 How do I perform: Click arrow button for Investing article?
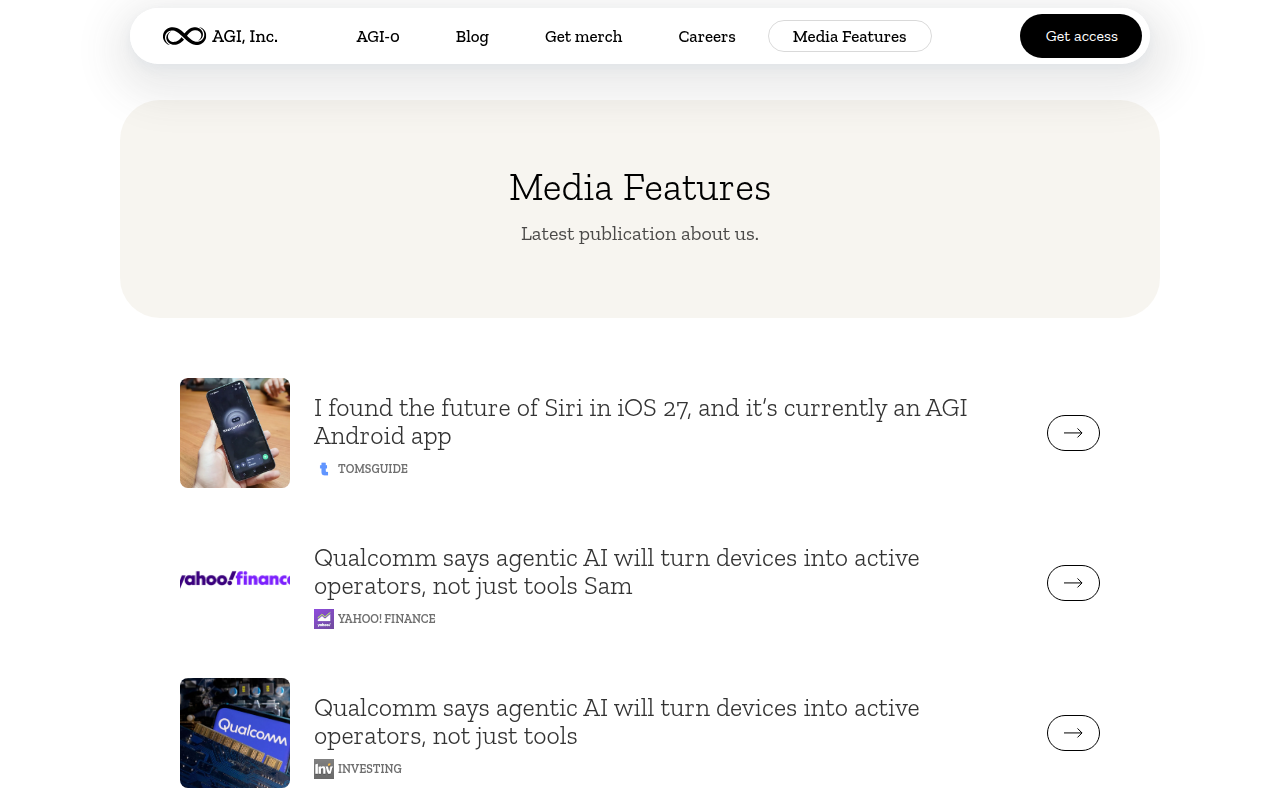coord(1073,733)
